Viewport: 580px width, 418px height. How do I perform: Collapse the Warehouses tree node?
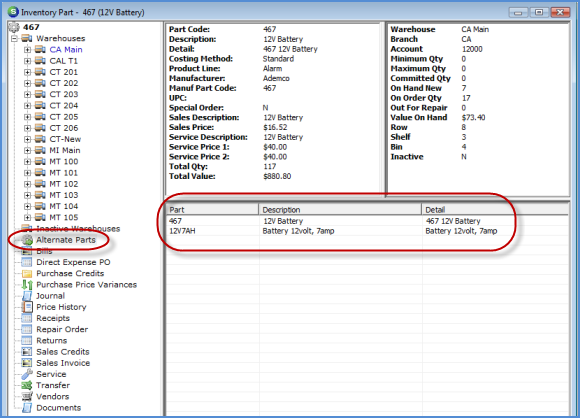14,38
